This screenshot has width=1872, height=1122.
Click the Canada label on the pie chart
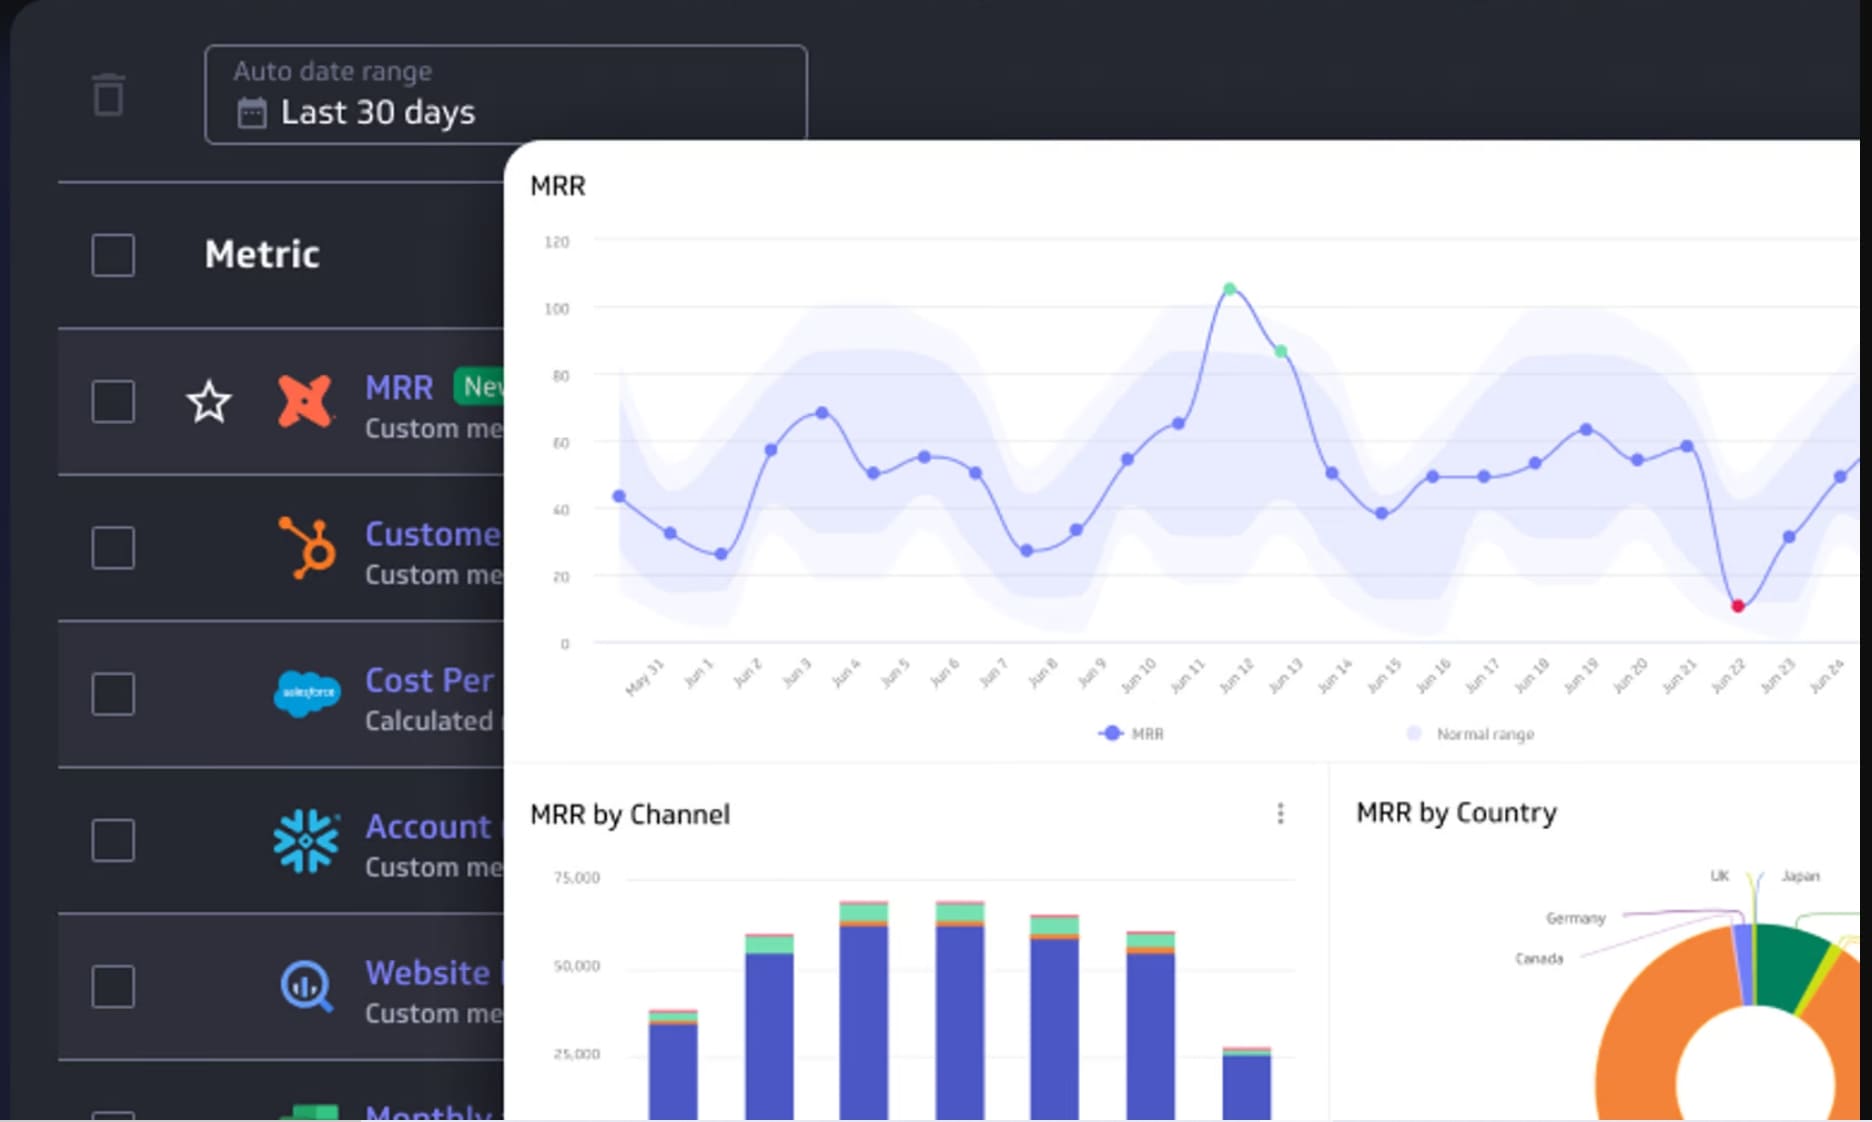(x=1539, y=959)
